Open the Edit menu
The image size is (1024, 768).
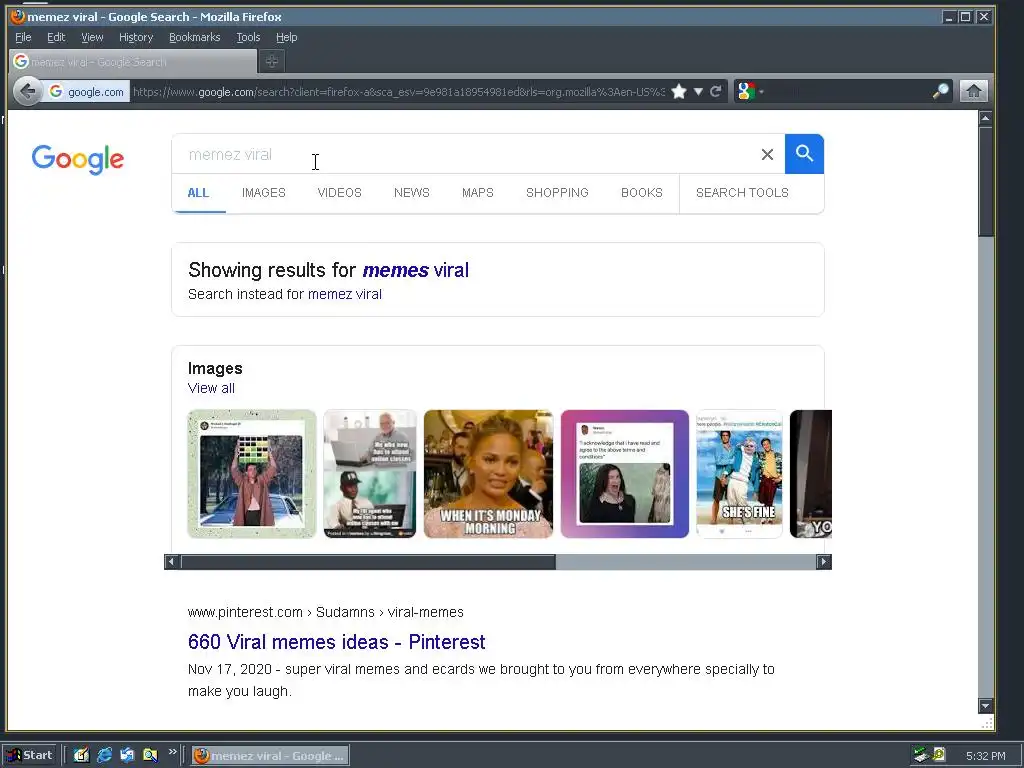56,37
